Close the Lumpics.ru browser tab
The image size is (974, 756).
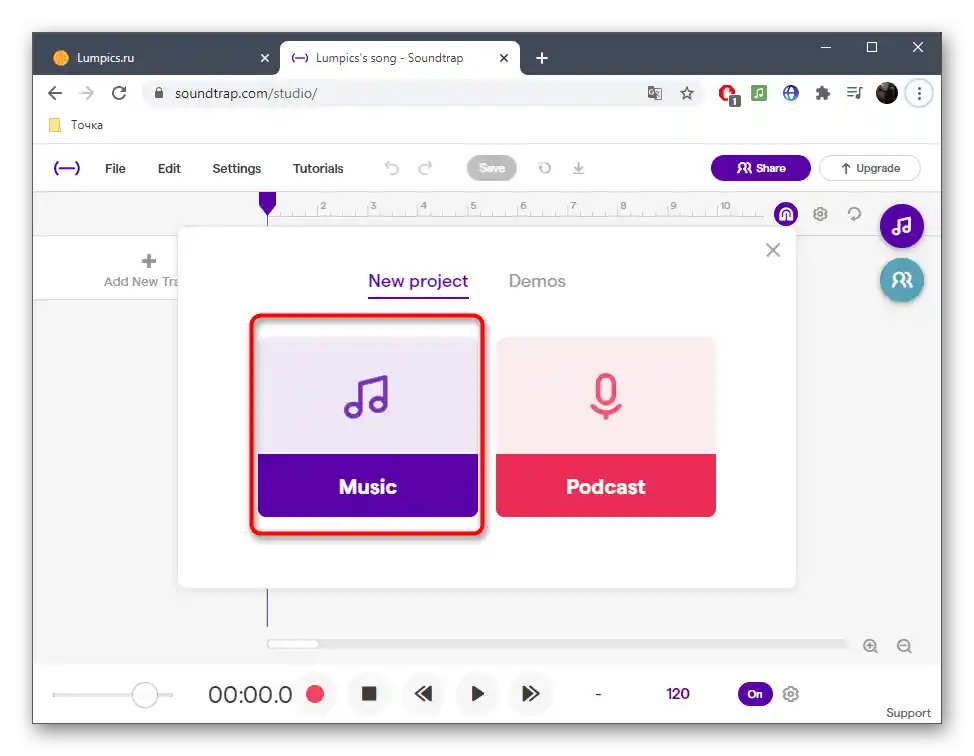pyautogui.click(x=265, y=58)
